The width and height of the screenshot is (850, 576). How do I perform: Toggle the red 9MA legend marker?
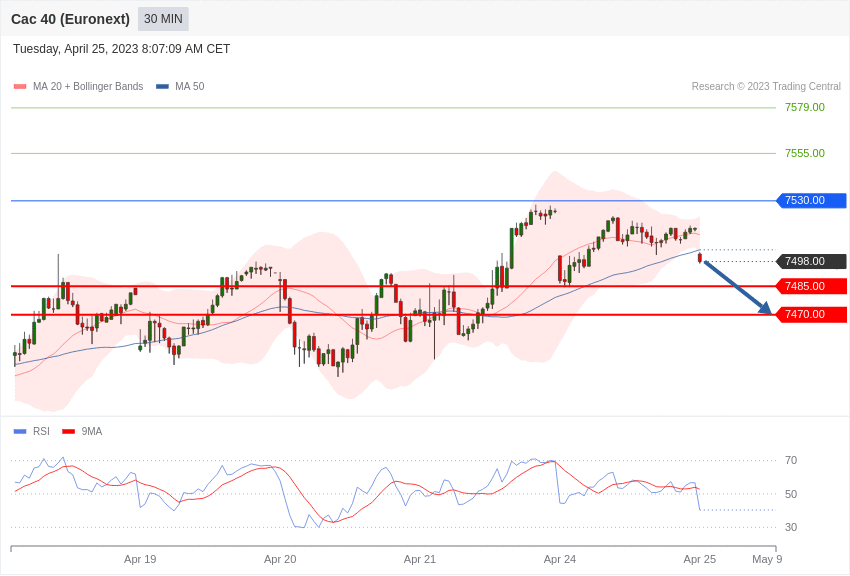[68, 432]
